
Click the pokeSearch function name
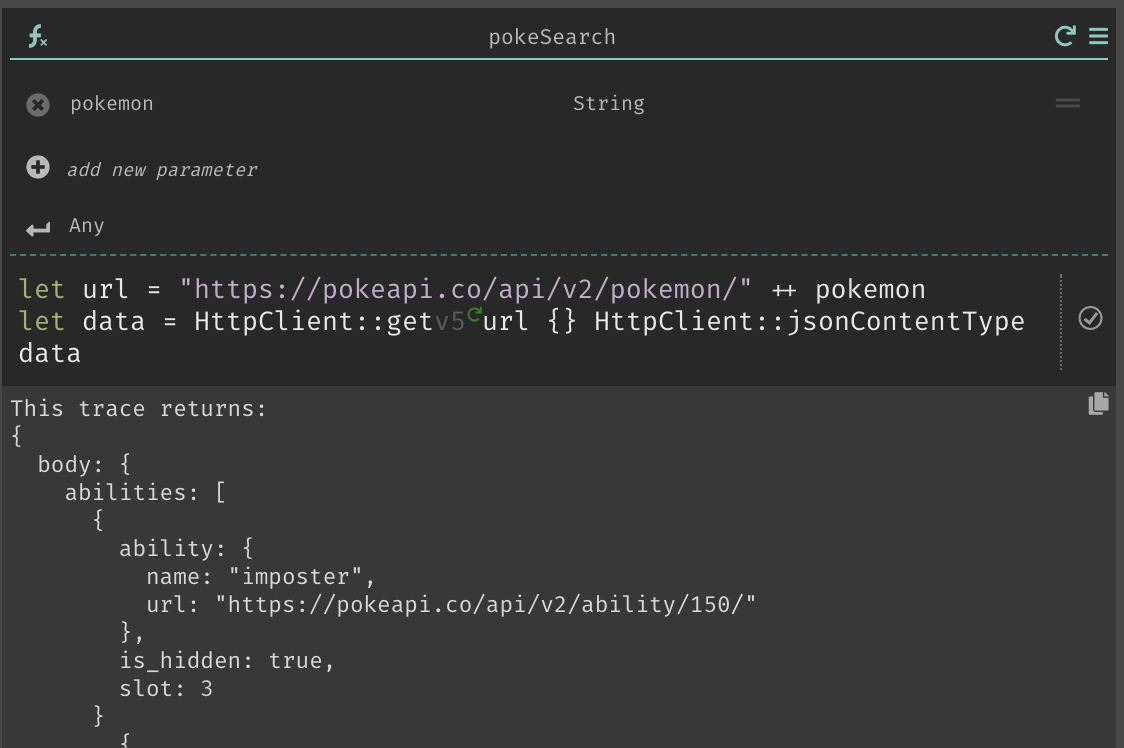pos(552,37)
